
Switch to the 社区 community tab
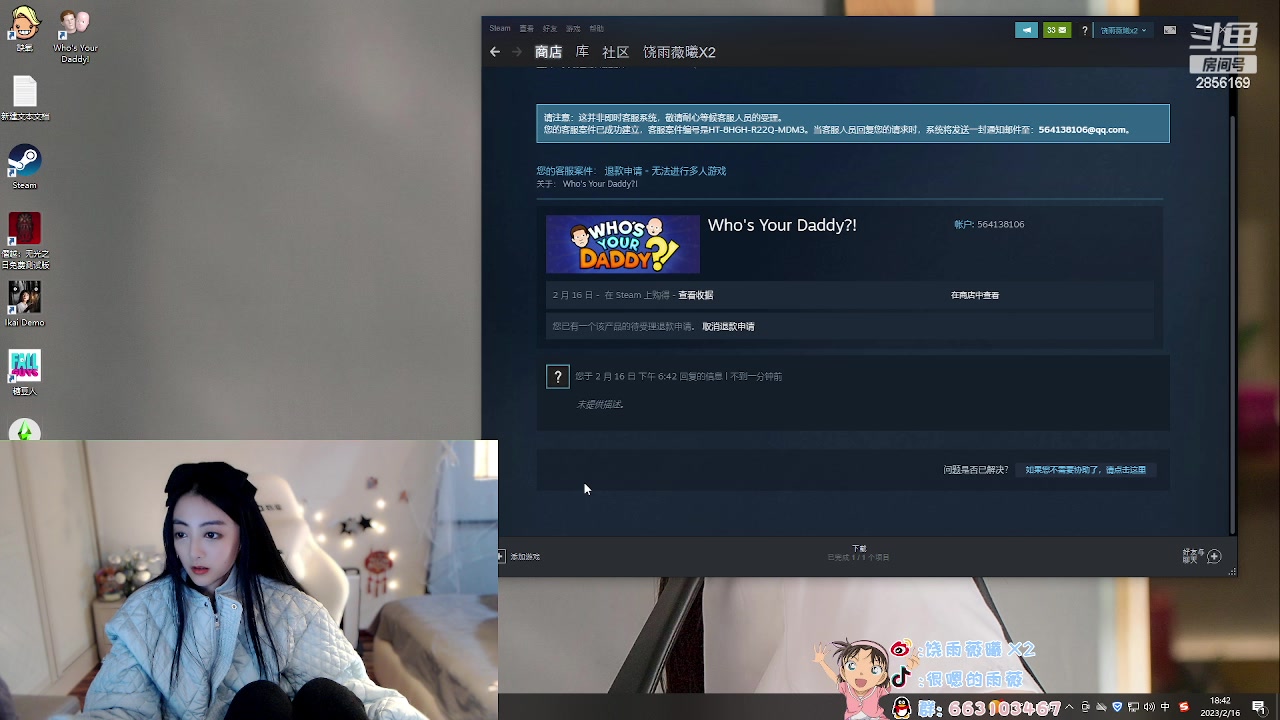[616, 52]
